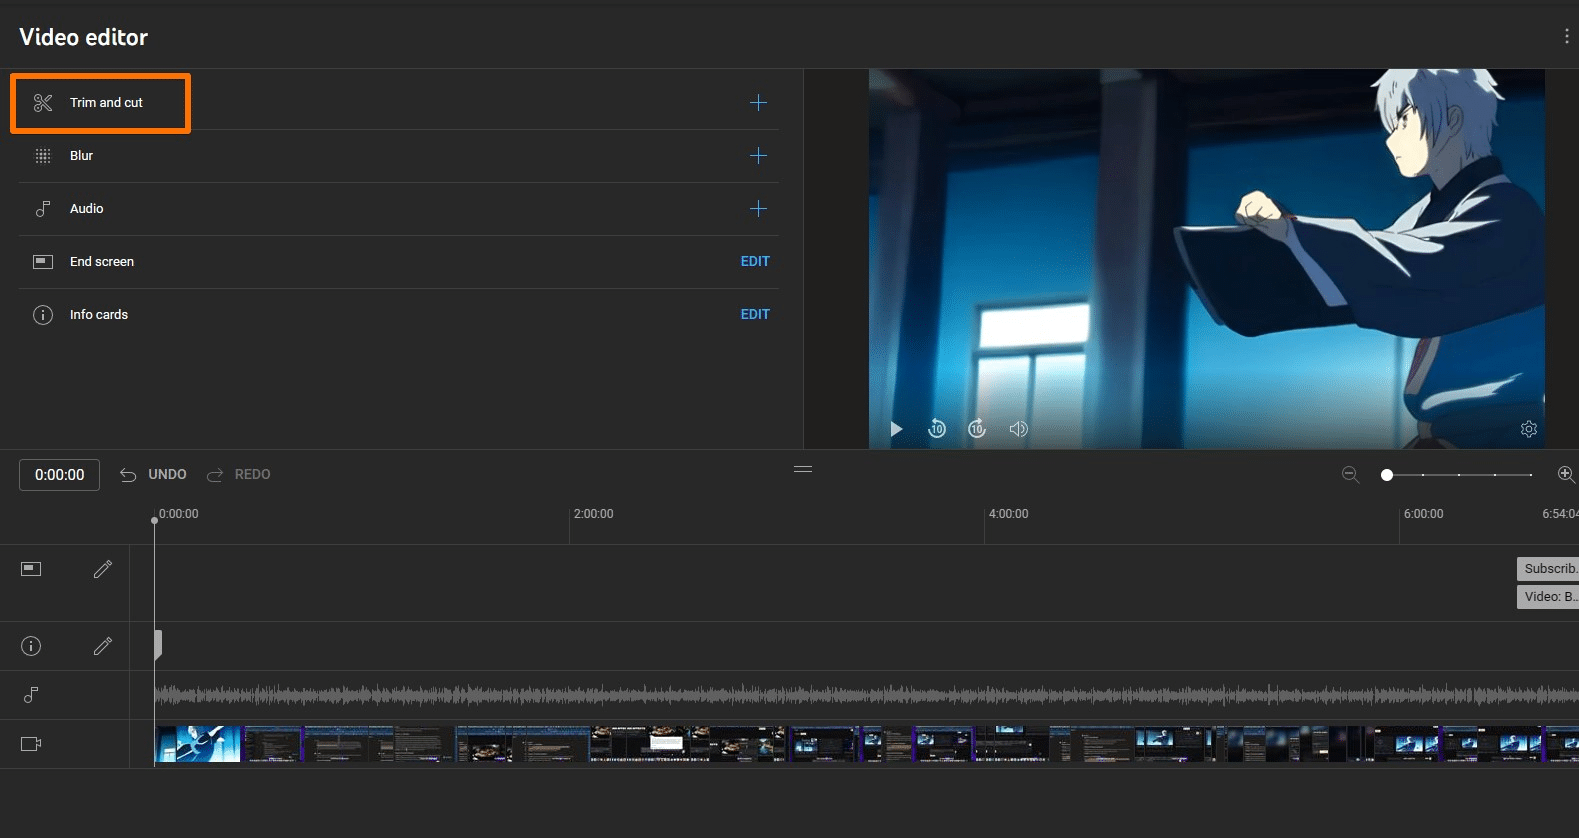Screen dimensions: 1579x838
Task: Click the 0:00:00 timecode field
Action: click(60, 475)
